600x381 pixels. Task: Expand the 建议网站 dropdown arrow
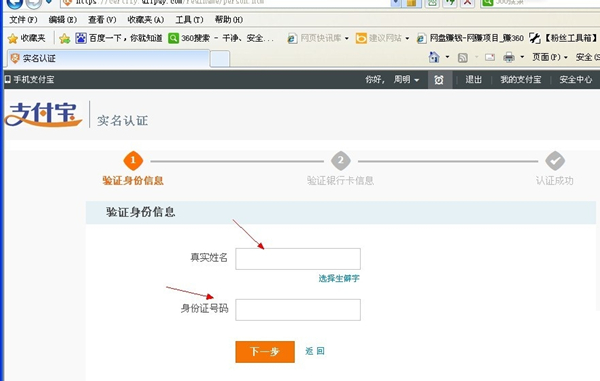407,38
